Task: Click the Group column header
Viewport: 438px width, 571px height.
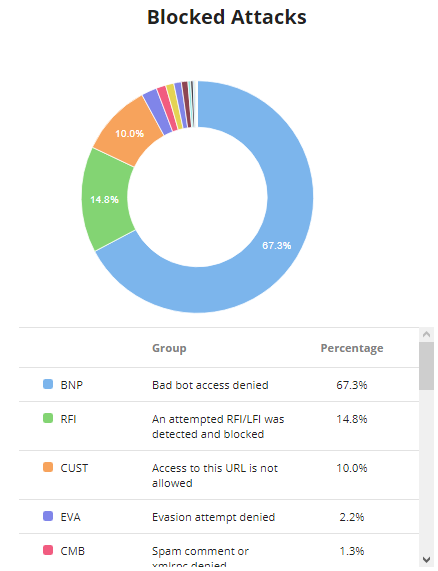Action: (169, 348)
